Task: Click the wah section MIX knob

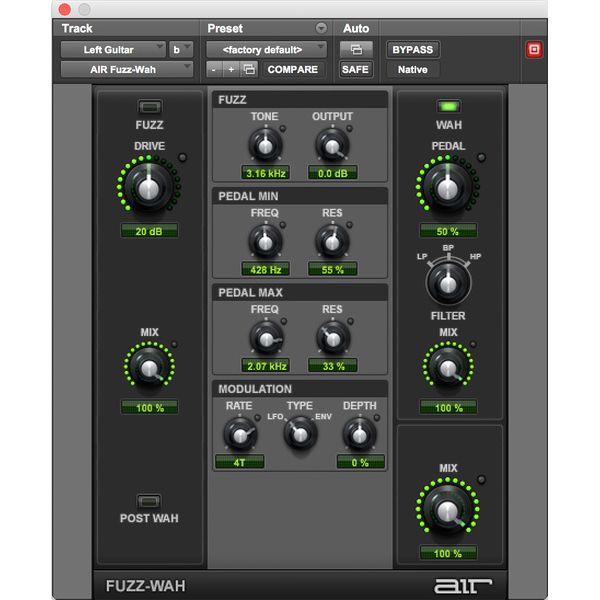Action: [x=448, y=368]
